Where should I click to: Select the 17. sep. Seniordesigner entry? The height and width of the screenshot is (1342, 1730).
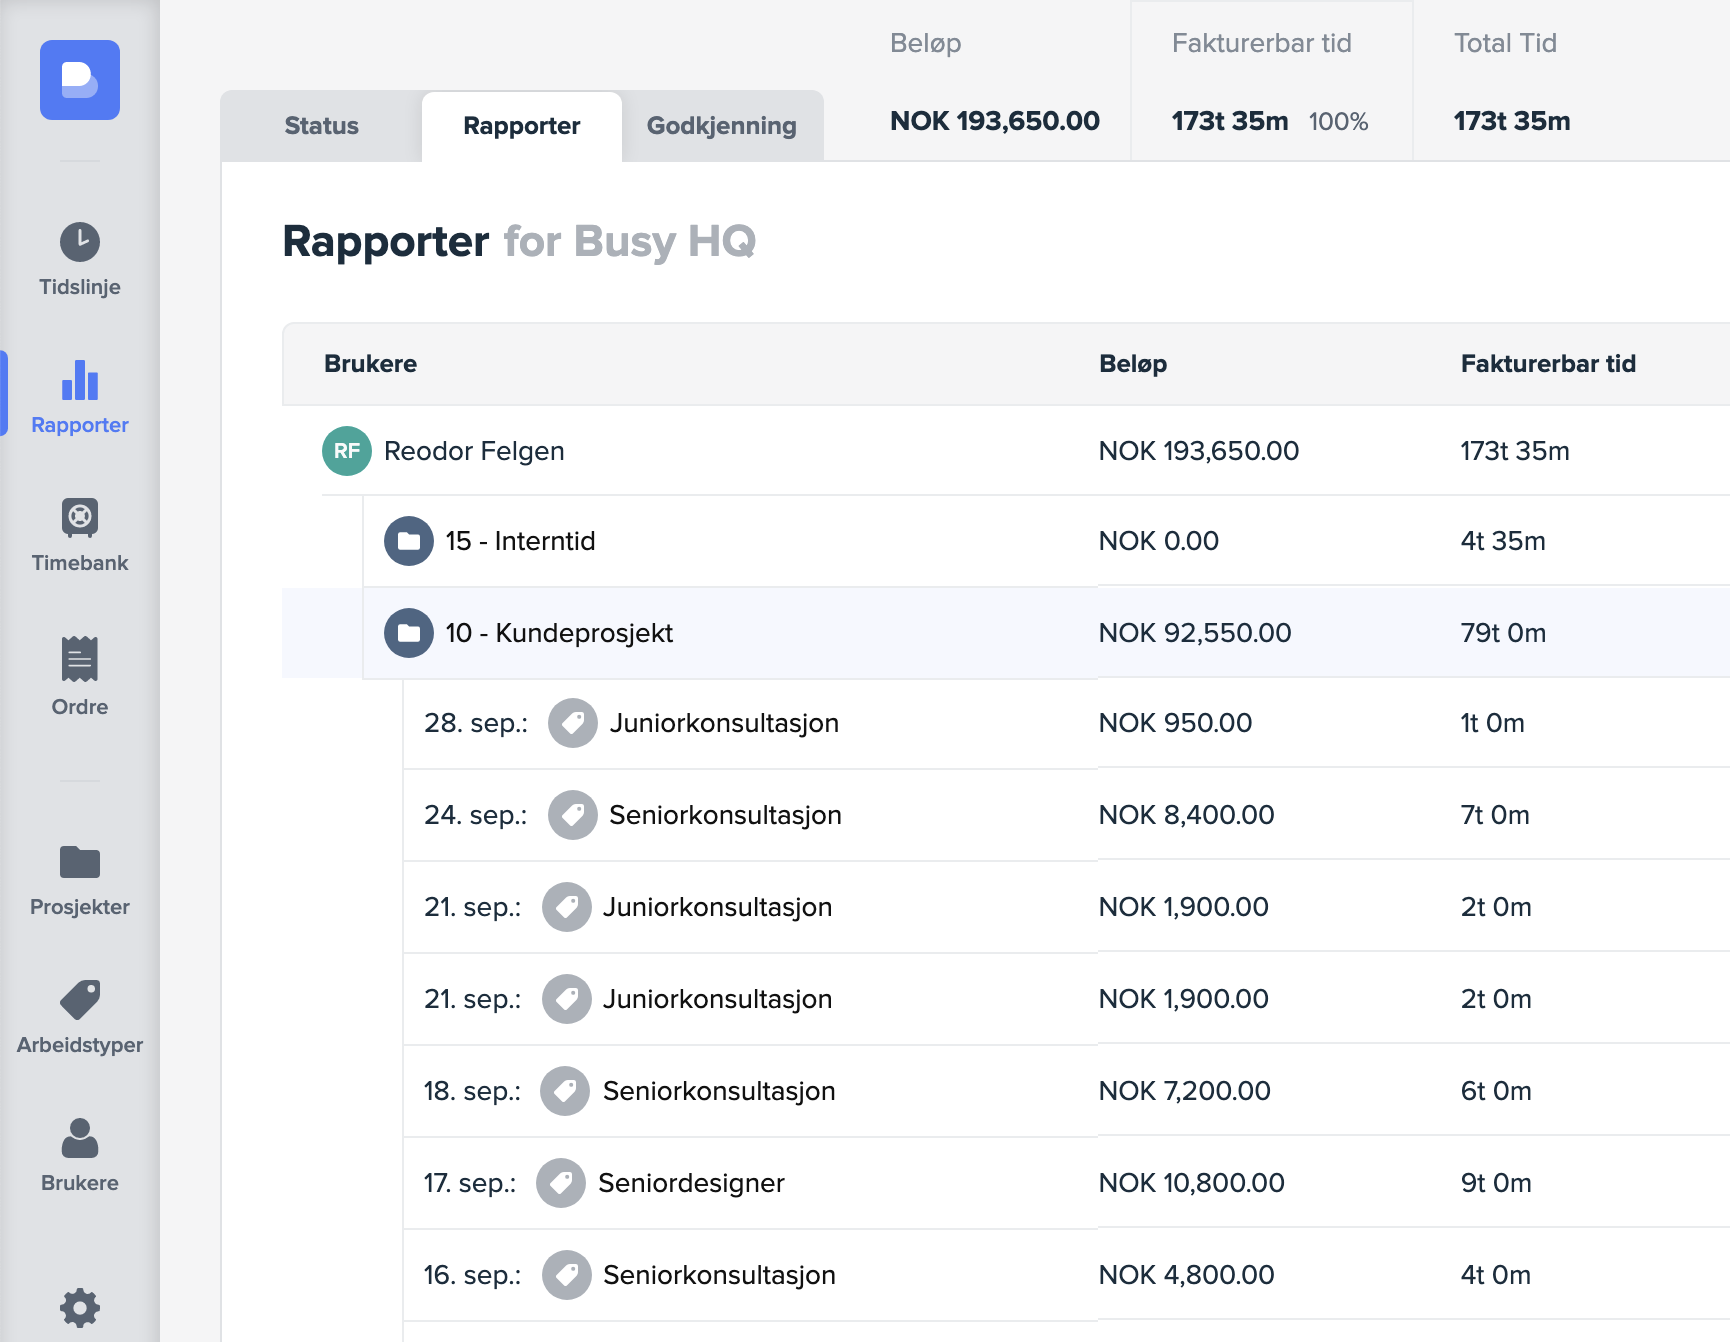click(x=1066, y=1183)
